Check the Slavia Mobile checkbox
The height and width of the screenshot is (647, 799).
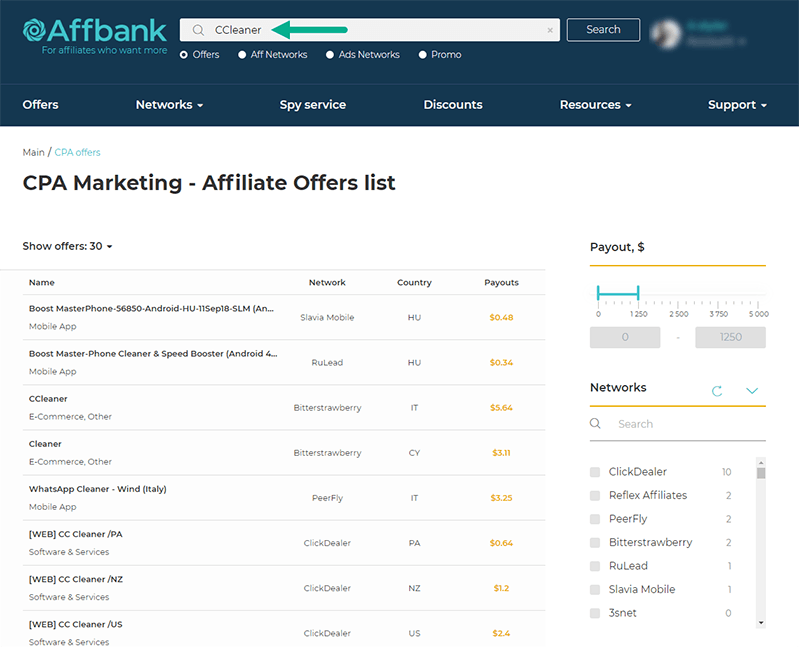click(x=595, y=589)
